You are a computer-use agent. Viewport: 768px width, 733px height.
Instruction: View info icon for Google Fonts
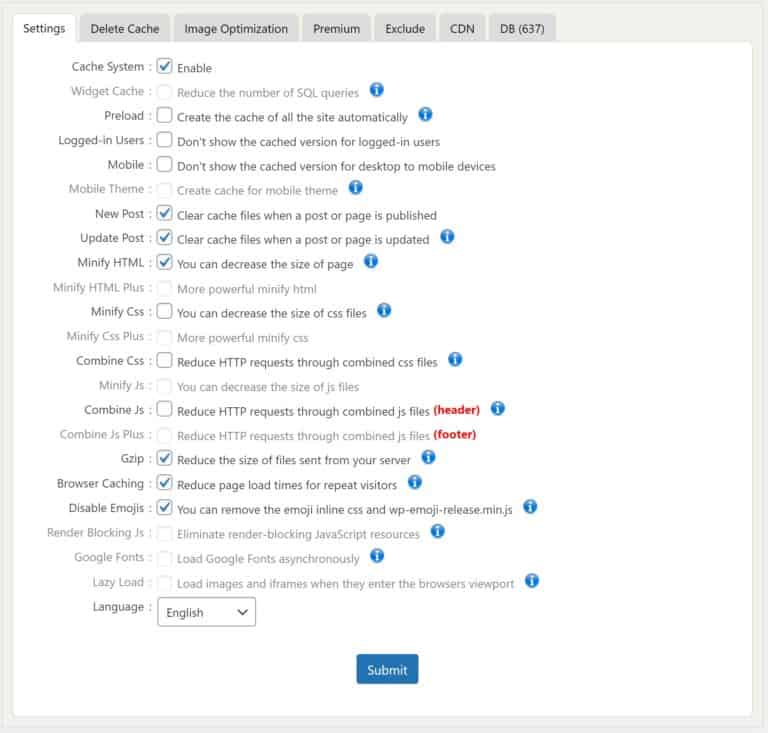377,556
